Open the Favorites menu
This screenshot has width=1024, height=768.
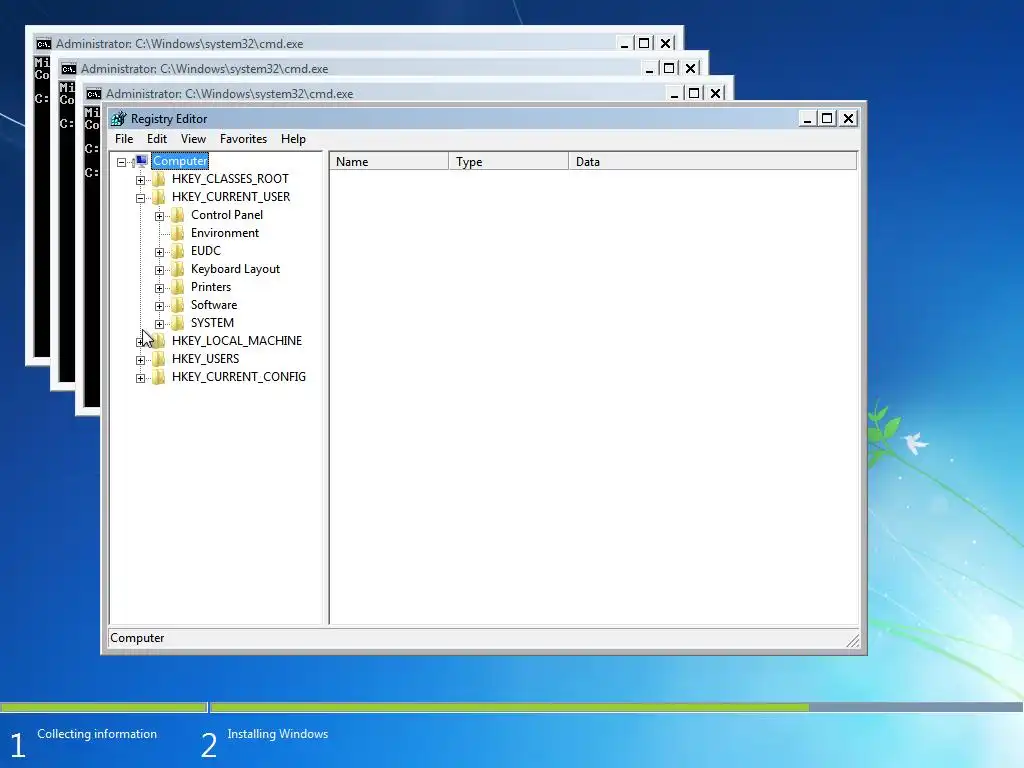(x=244, y=139)
